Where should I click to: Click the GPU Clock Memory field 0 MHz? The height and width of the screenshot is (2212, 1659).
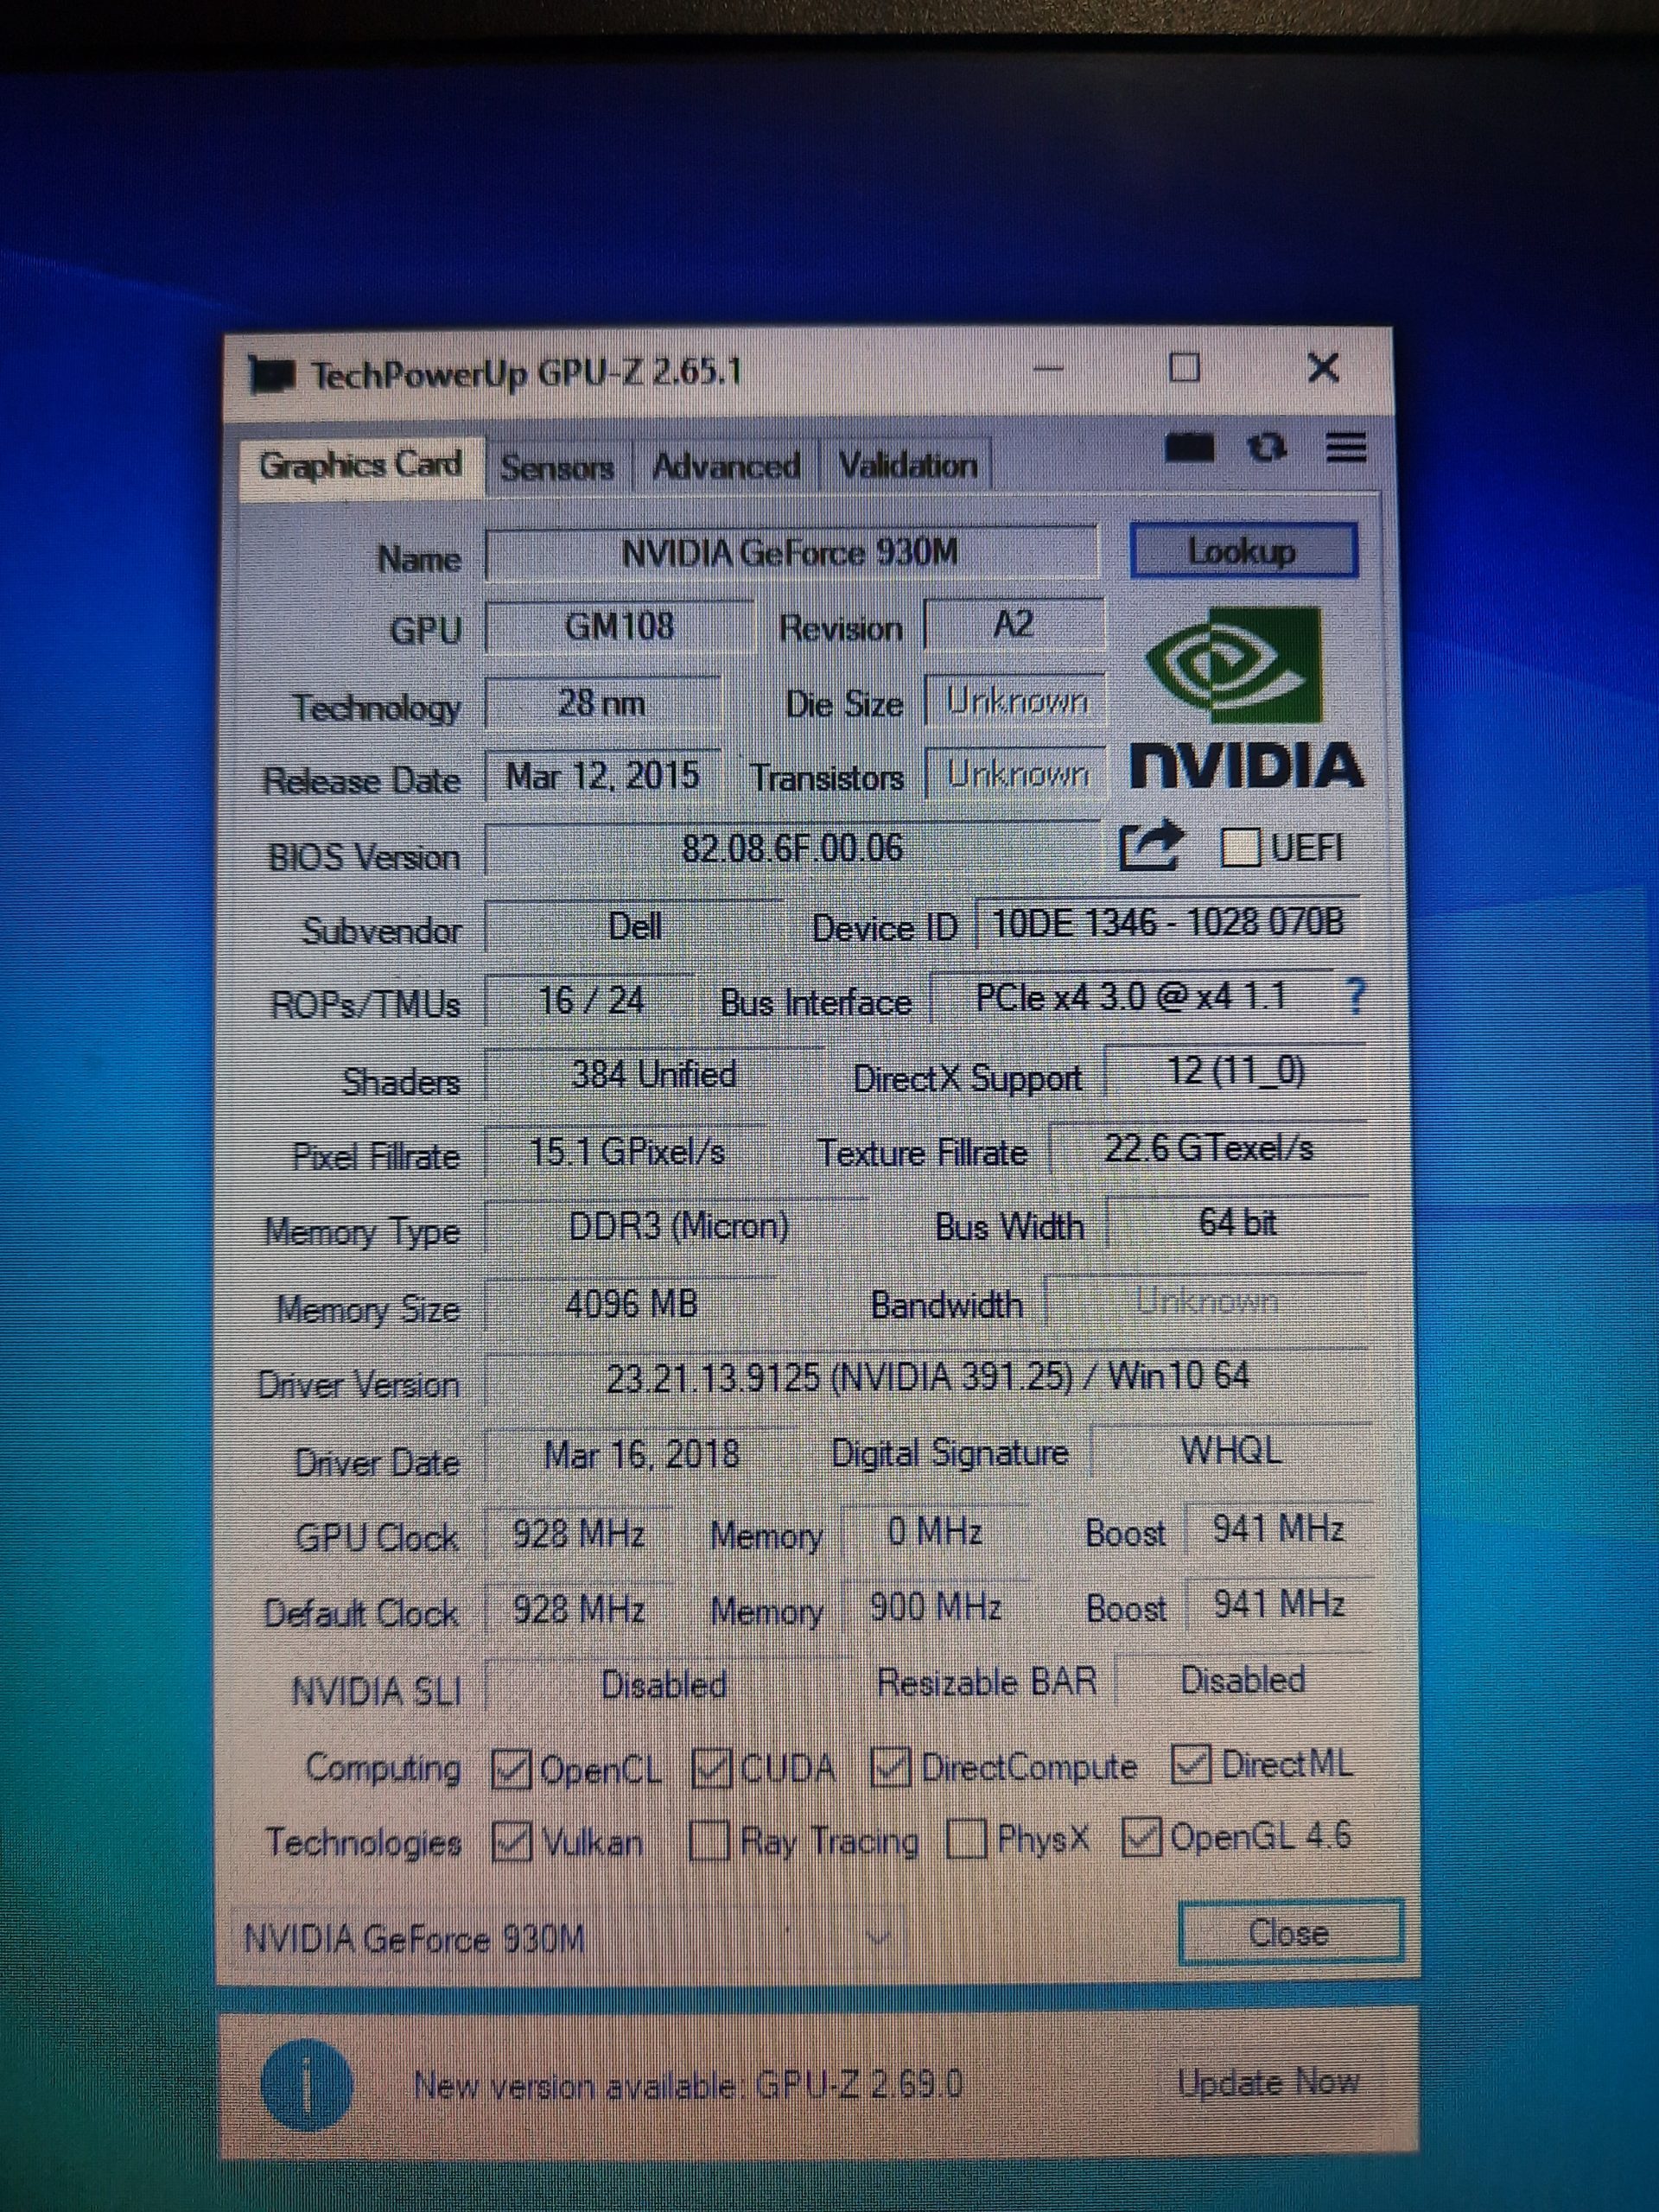935,1531
